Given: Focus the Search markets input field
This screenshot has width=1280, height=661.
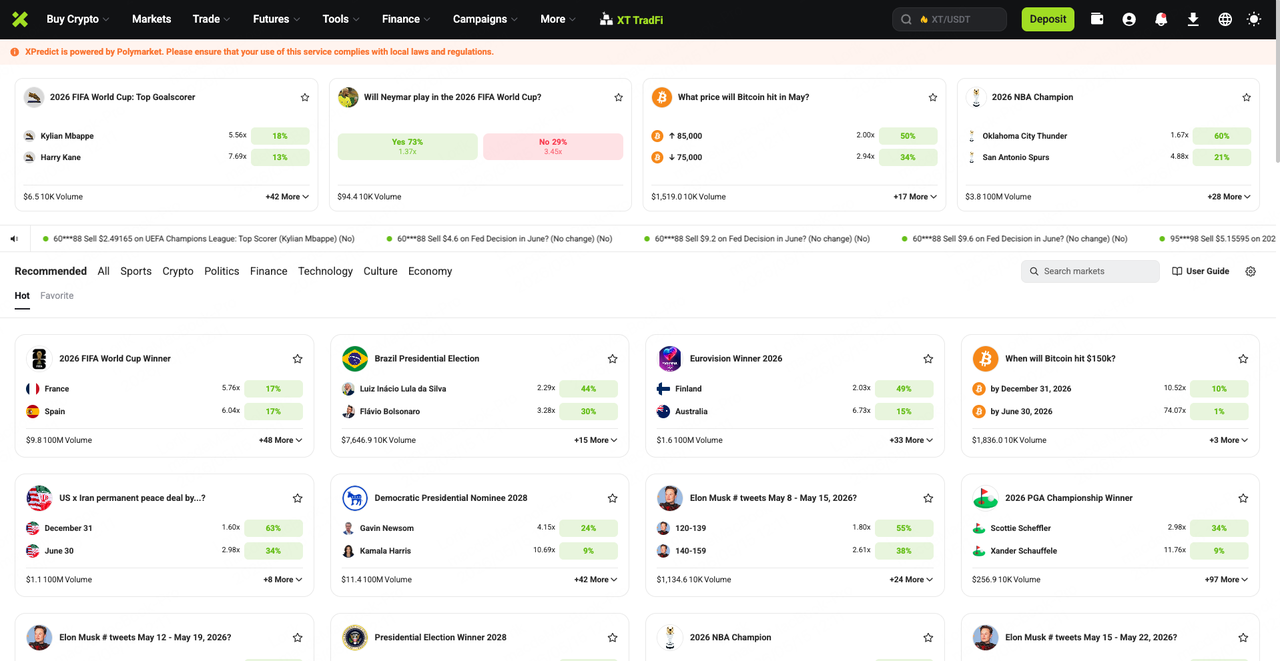Looking at the screenshot, I should tap(1090, 271).
